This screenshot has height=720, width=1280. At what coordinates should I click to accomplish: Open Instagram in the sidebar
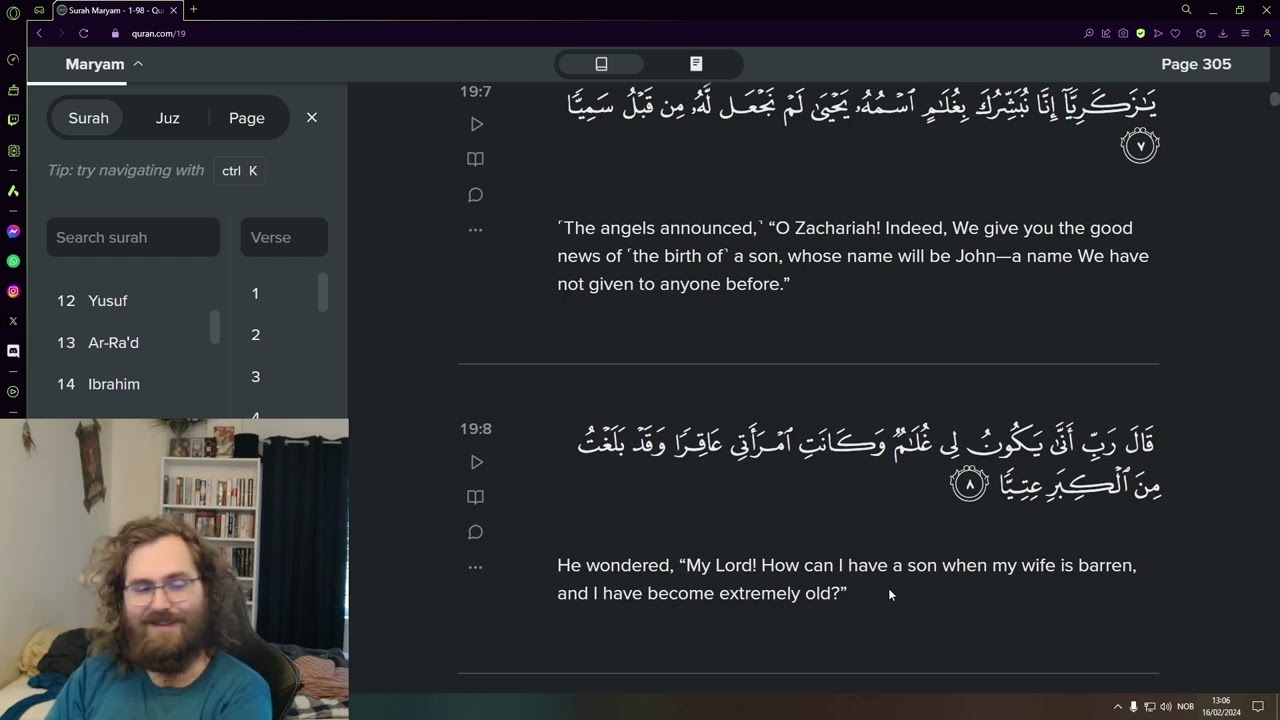click(13, 291)
